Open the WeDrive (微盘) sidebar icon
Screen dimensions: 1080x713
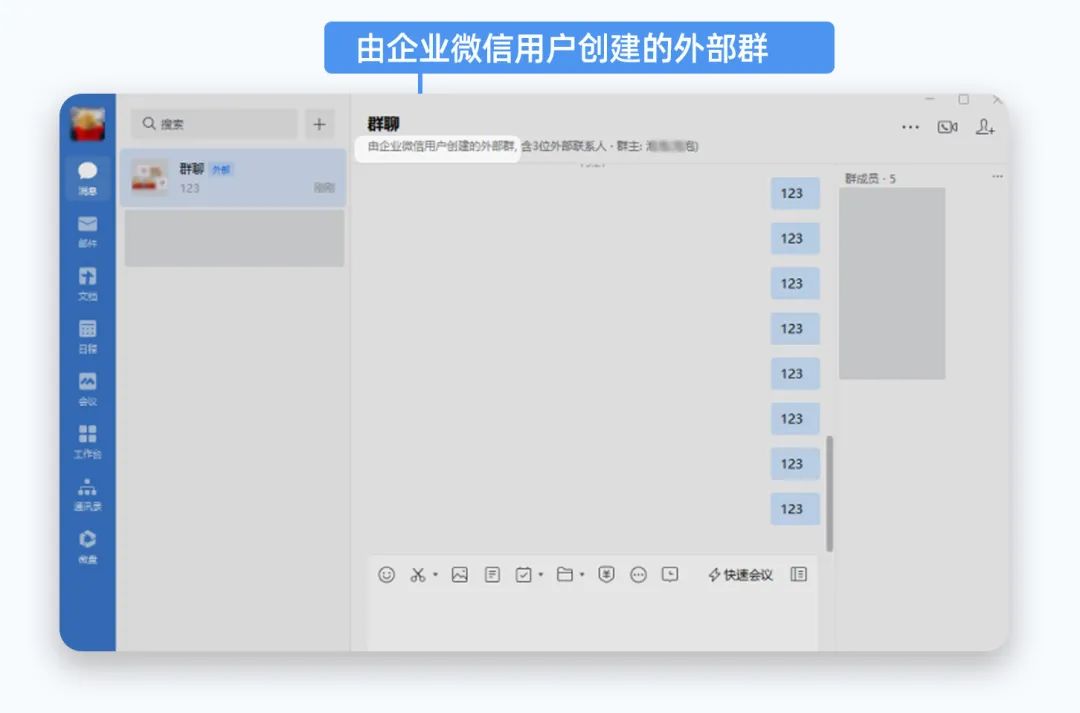(x=87, y=546)
